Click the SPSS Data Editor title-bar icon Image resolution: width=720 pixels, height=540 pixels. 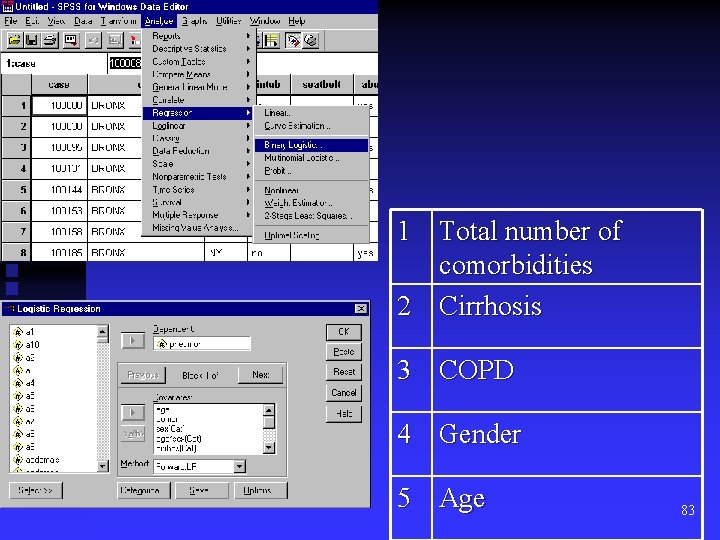(7, 6)
